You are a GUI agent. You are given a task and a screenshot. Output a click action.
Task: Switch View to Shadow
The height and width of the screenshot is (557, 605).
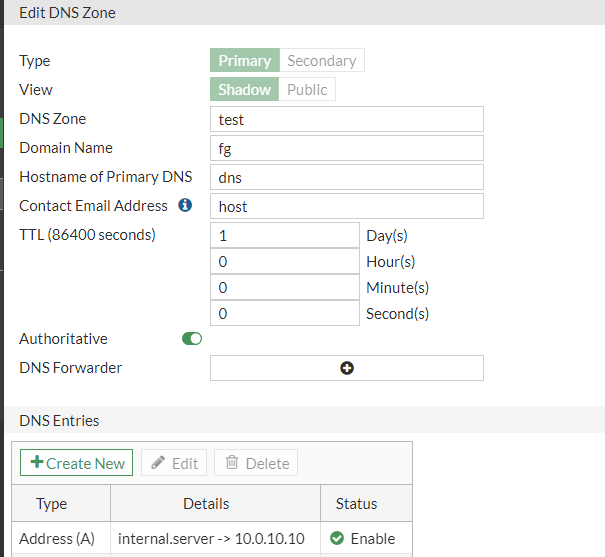coord(245,90)
